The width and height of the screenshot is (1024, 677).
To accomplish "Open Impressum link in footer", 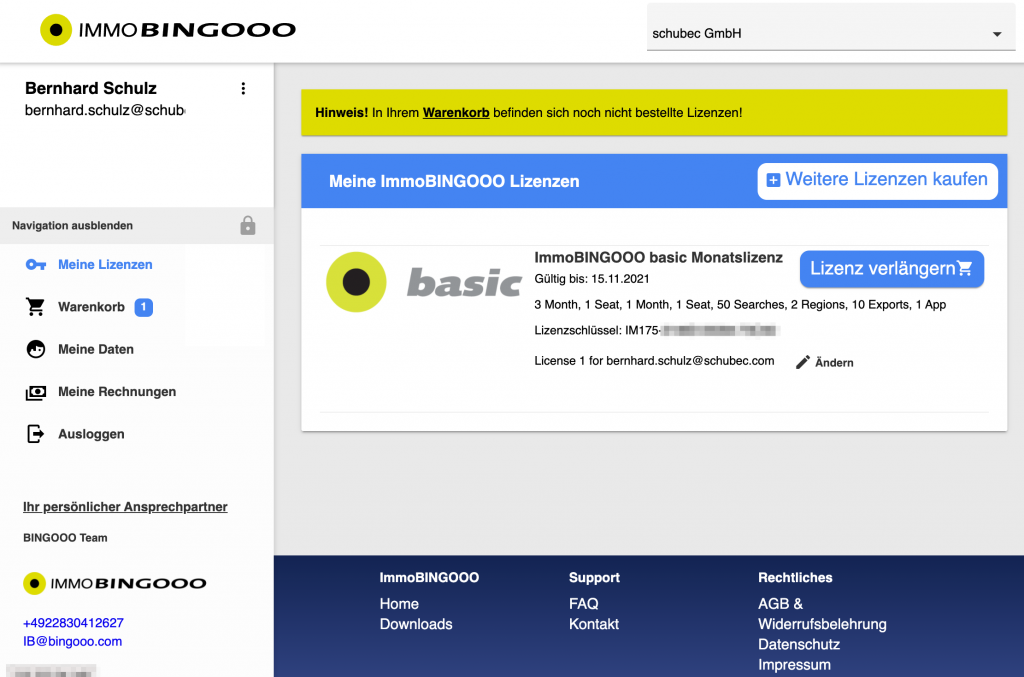I will click(794, 665).
